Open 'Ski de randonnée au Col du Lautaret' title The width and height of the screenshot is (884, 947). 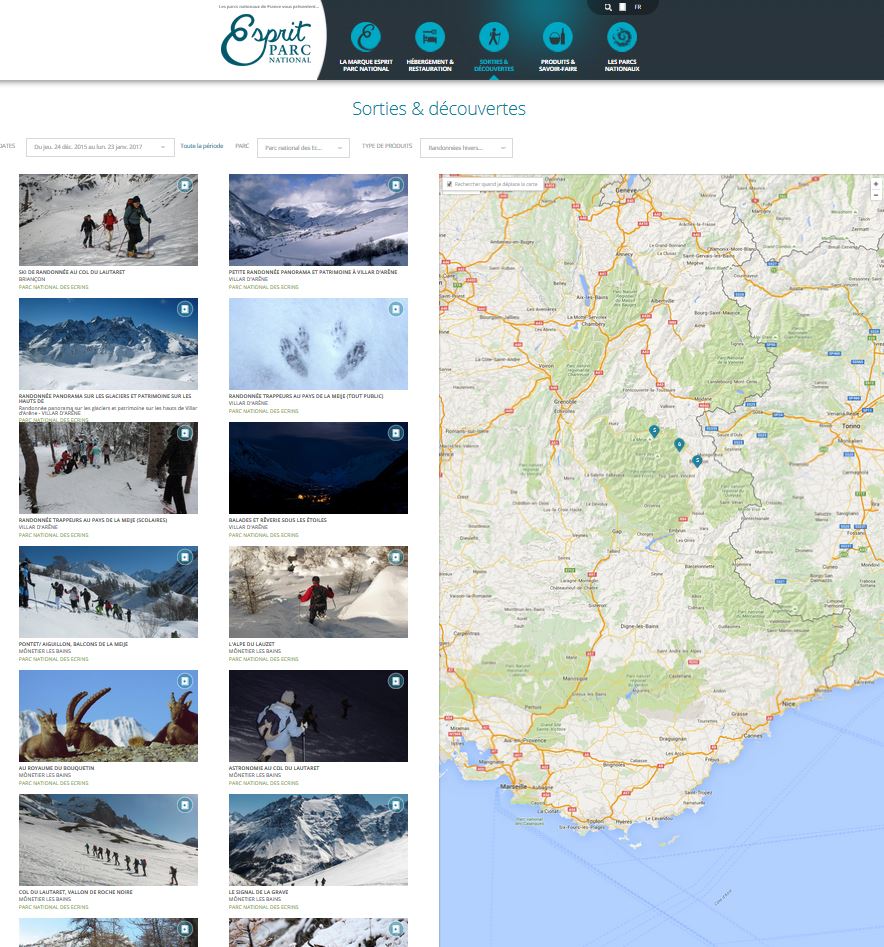[x=72, y=272]
